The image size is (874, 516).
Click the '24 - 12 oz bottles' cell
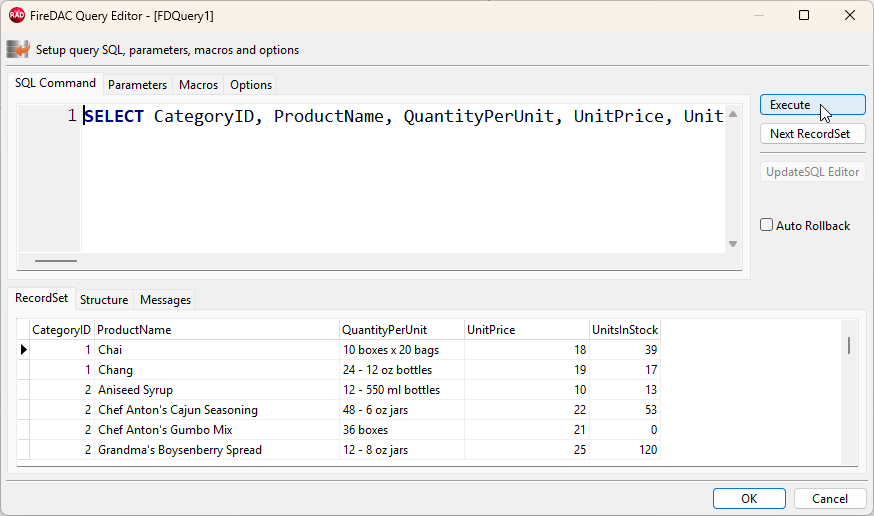pyautogui.click(x=402, y=370)
